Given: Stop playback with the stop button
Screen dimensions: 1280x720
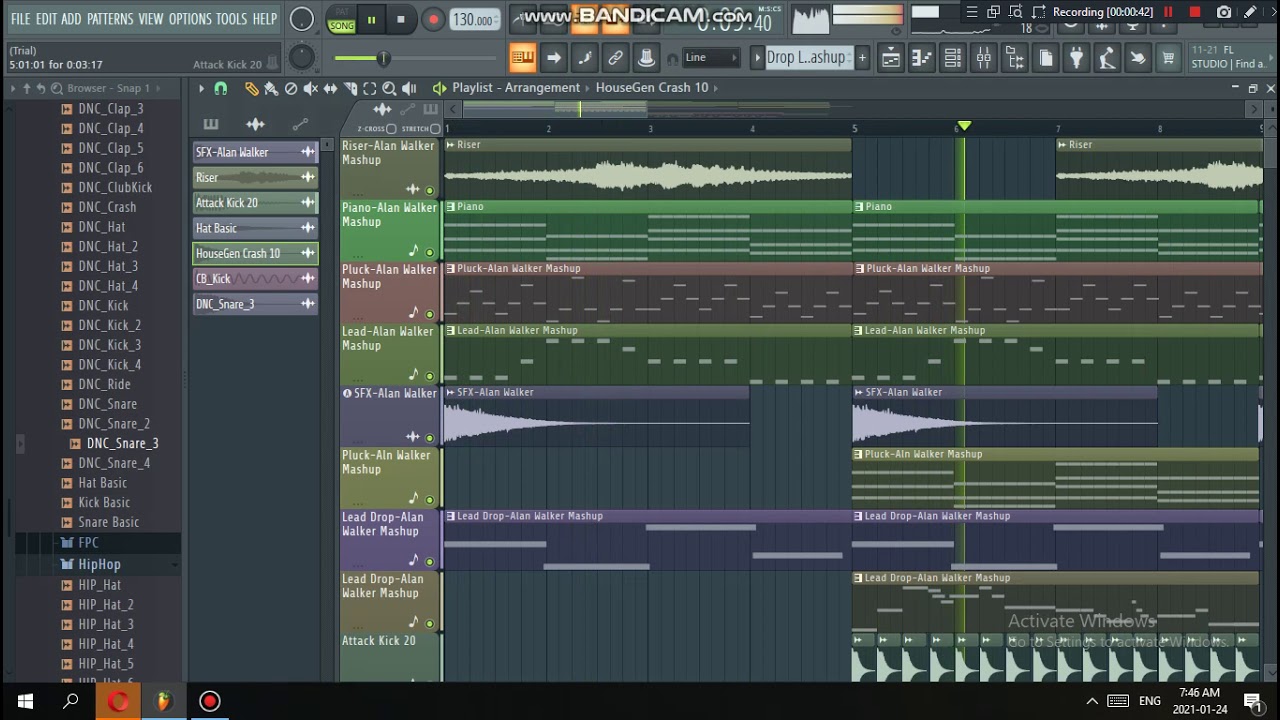Looking at the screenshot, I should click(401, 19).
